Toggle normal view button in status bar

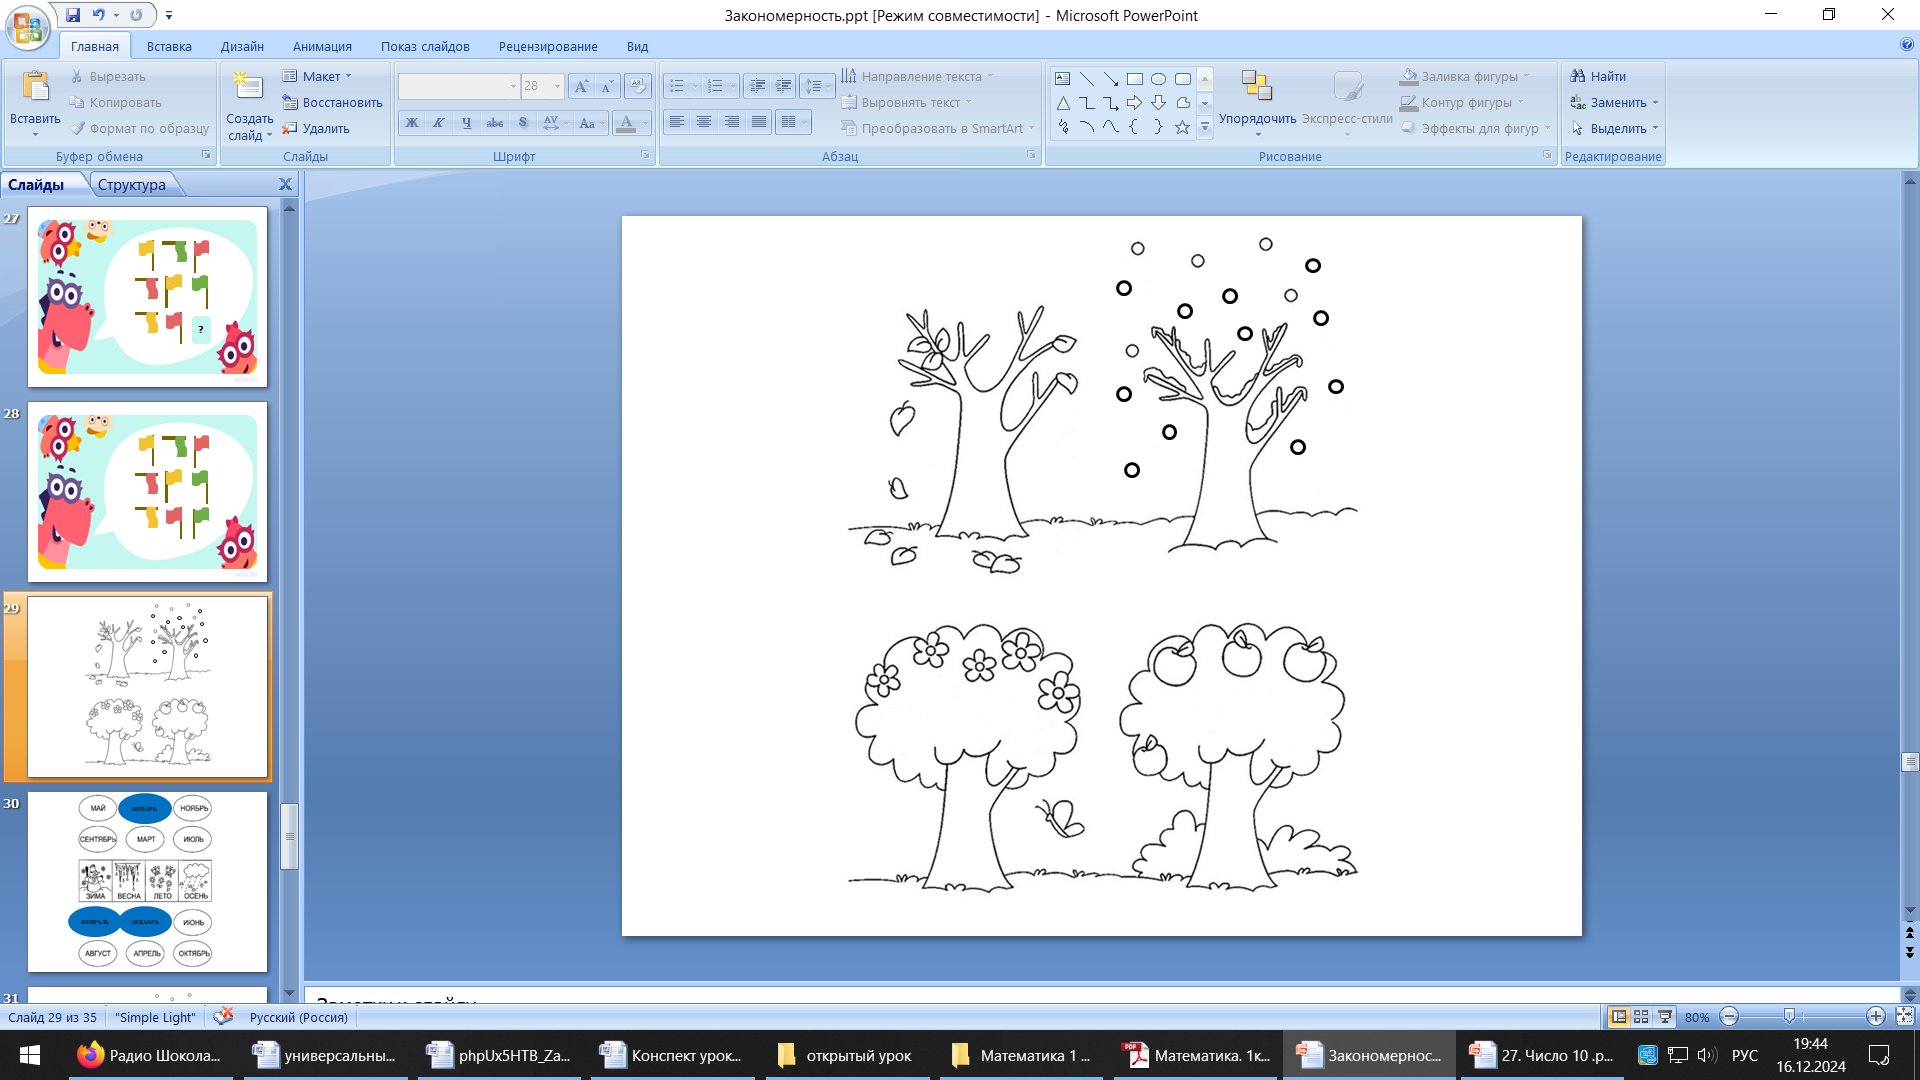[x=1618, y=1016]
